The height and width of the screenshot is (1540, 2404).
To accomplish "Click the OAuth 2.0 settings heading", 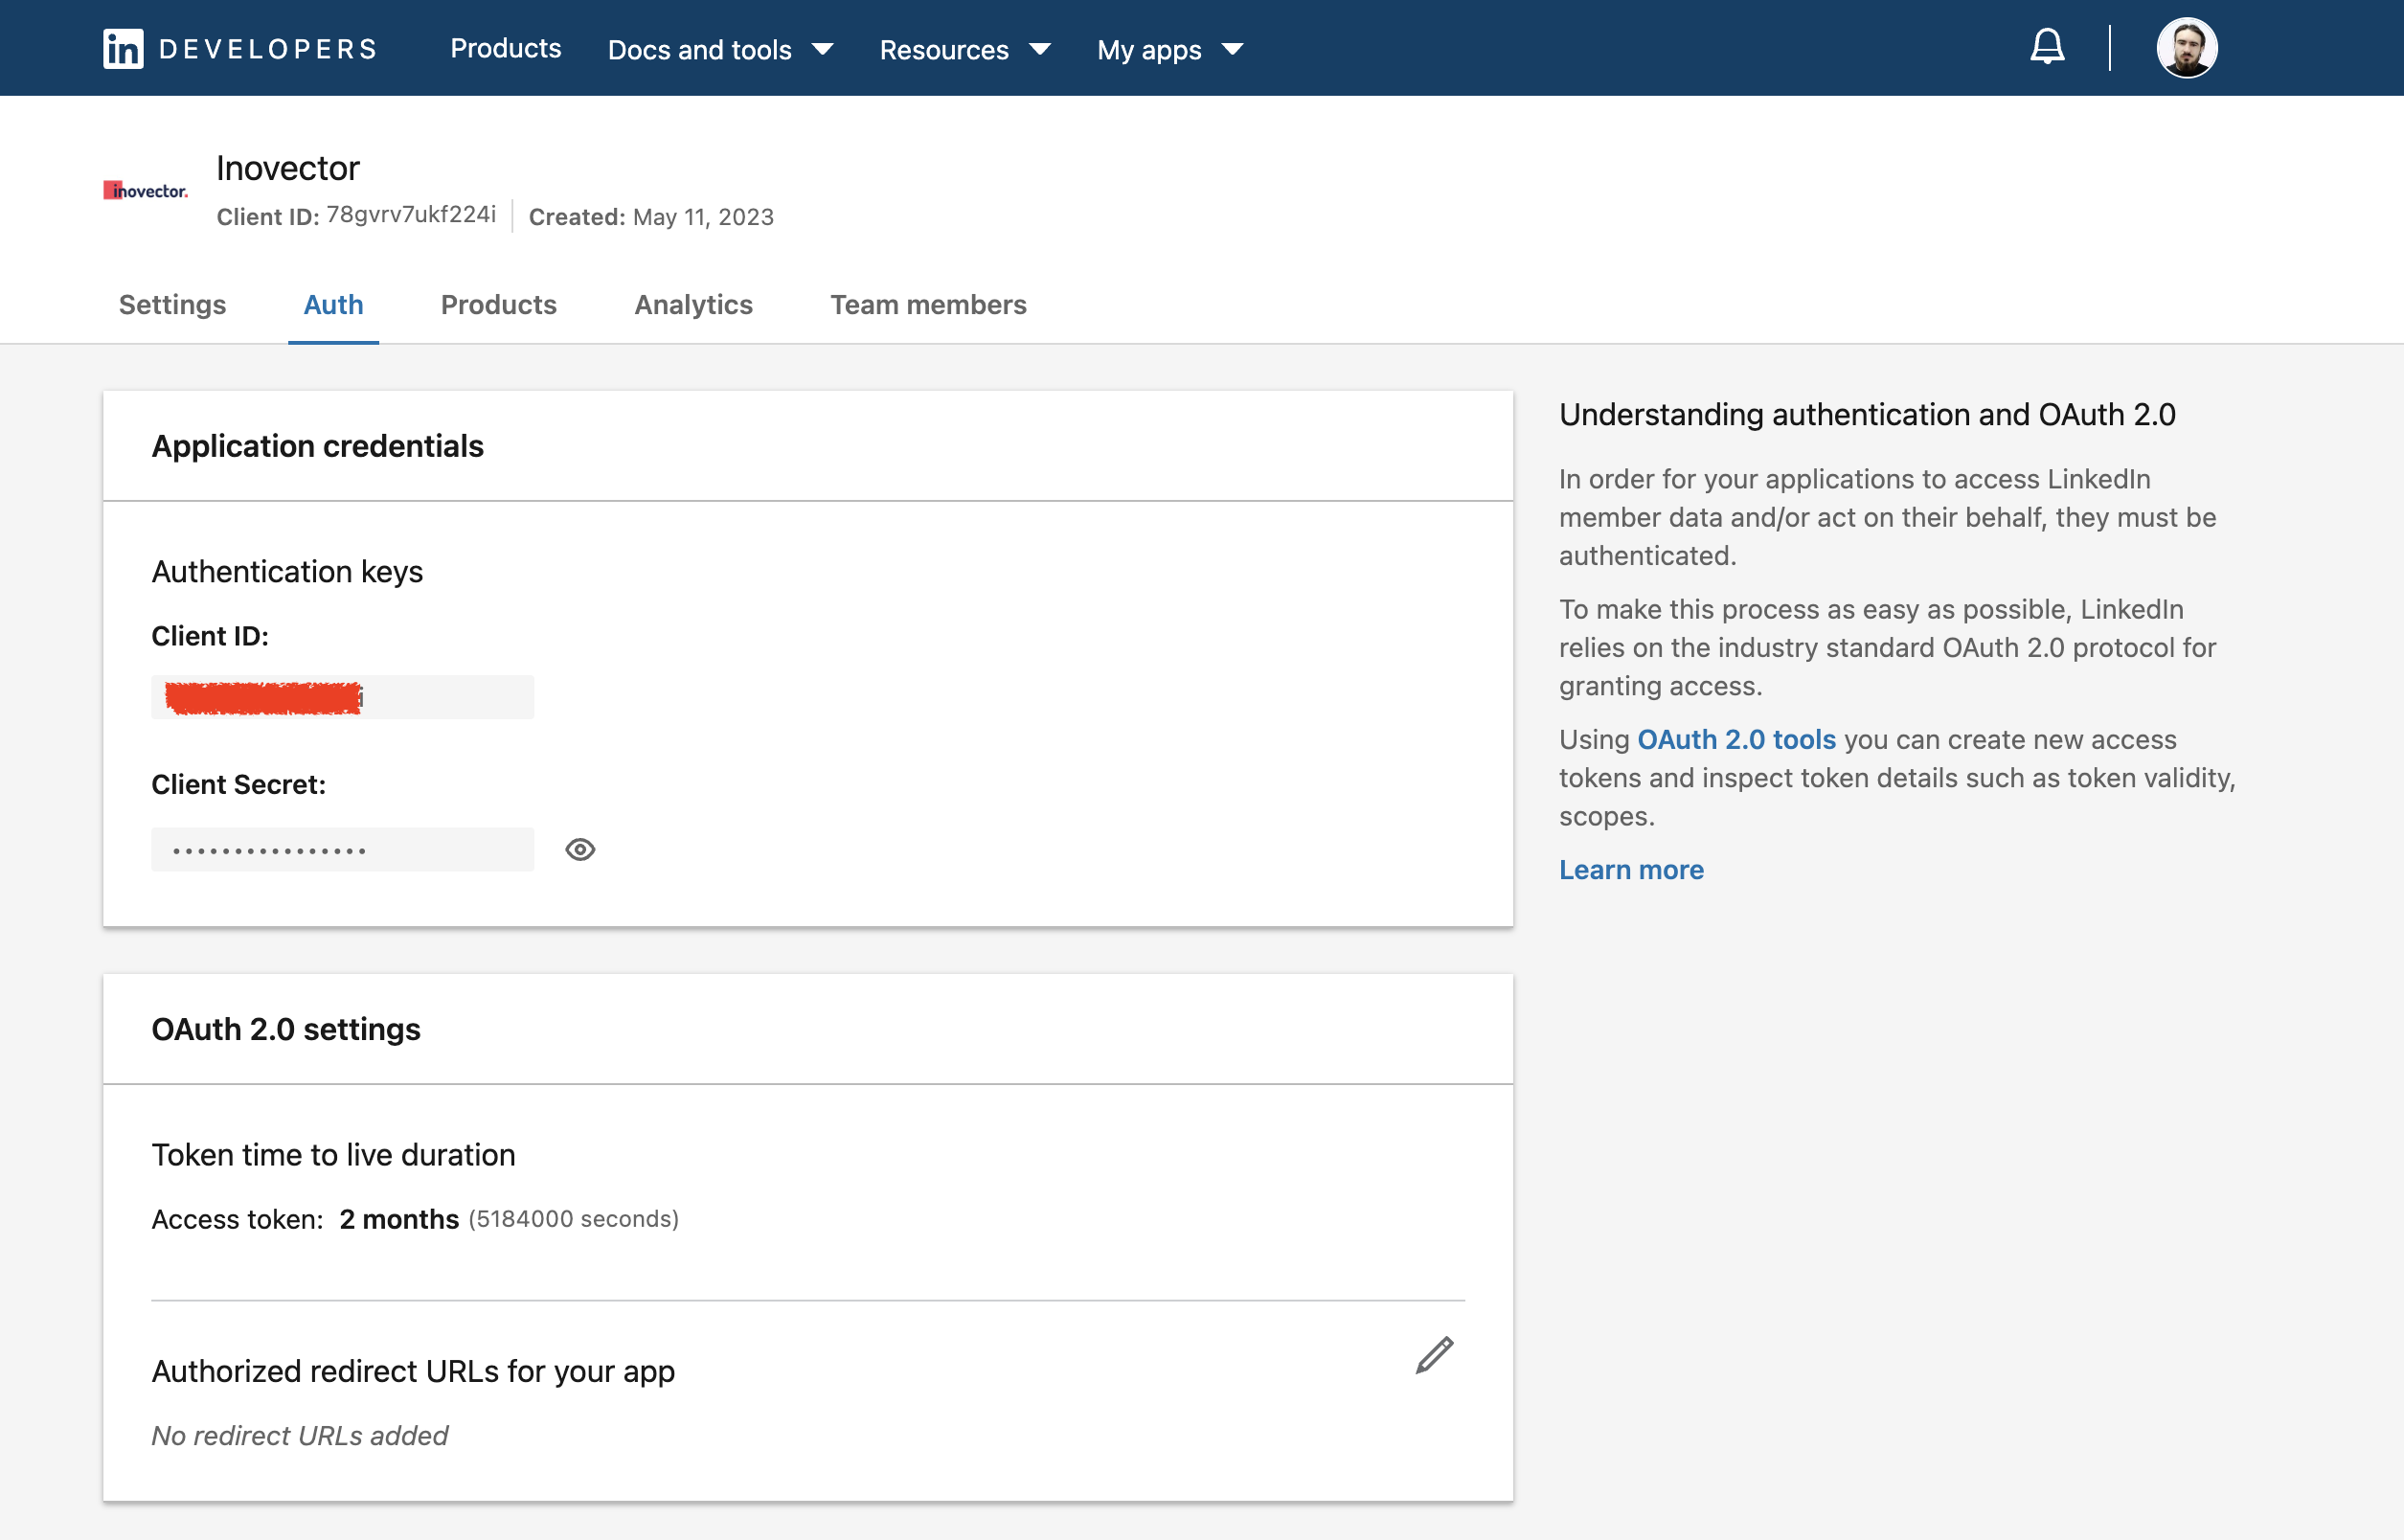I will (286, 1029).
